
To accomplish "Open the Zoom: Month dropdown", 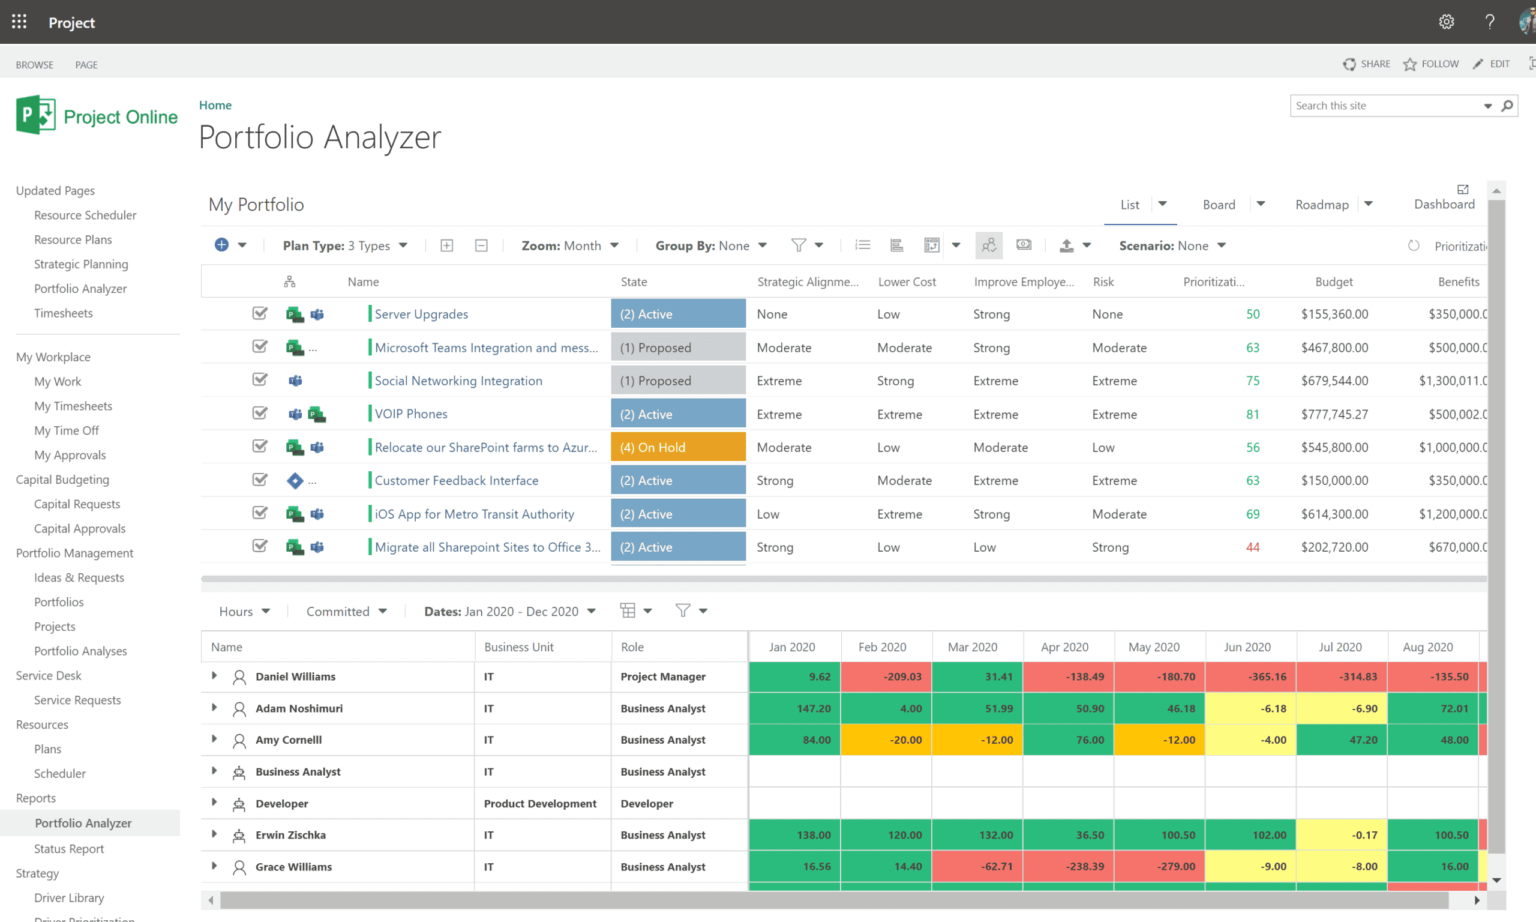I will (x=570, y=245).
